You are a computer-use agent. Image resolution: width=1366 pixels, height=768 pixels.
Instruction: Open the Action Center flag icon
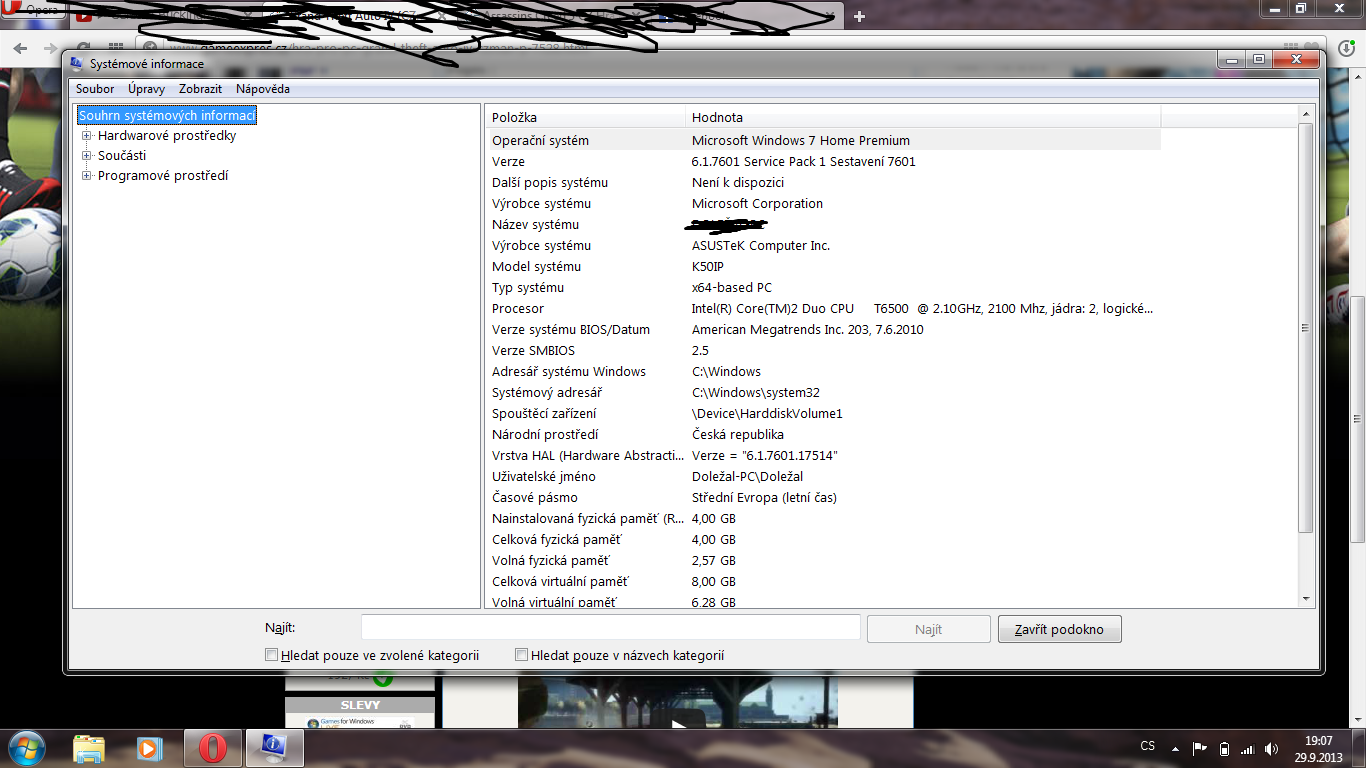tap(1200, 748)
